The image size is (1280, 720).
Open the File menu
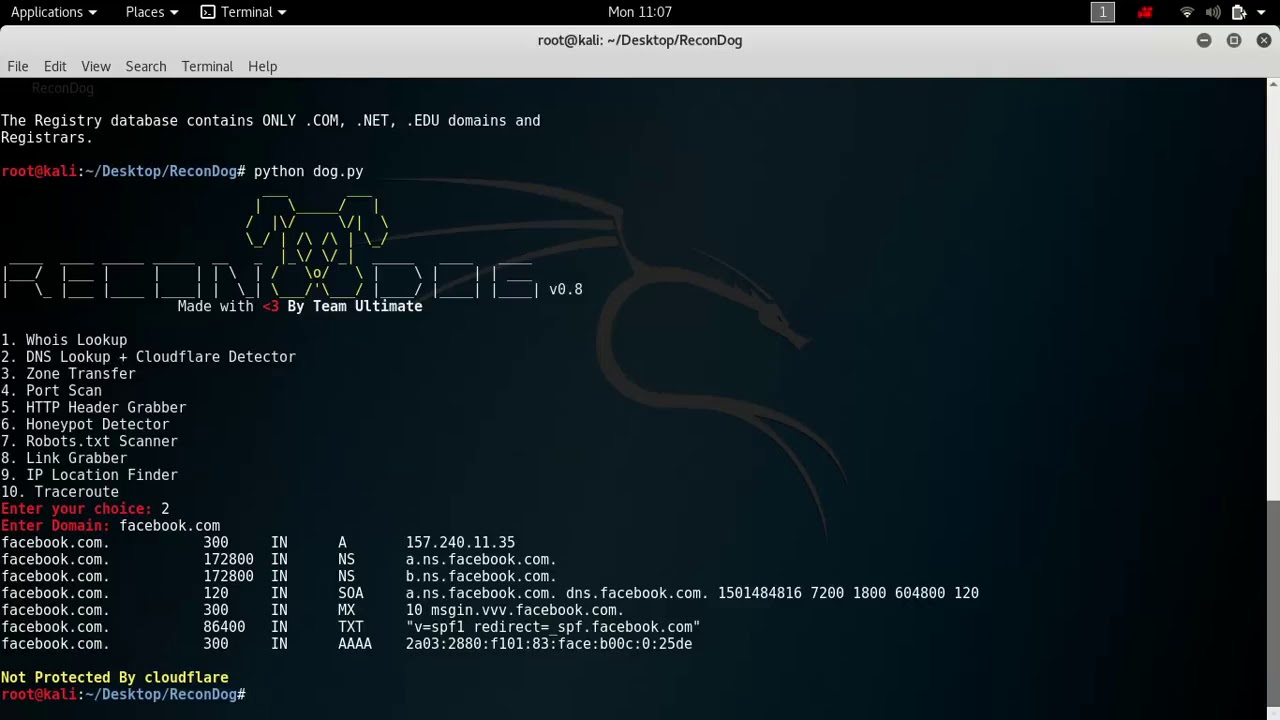pos(18,66)
